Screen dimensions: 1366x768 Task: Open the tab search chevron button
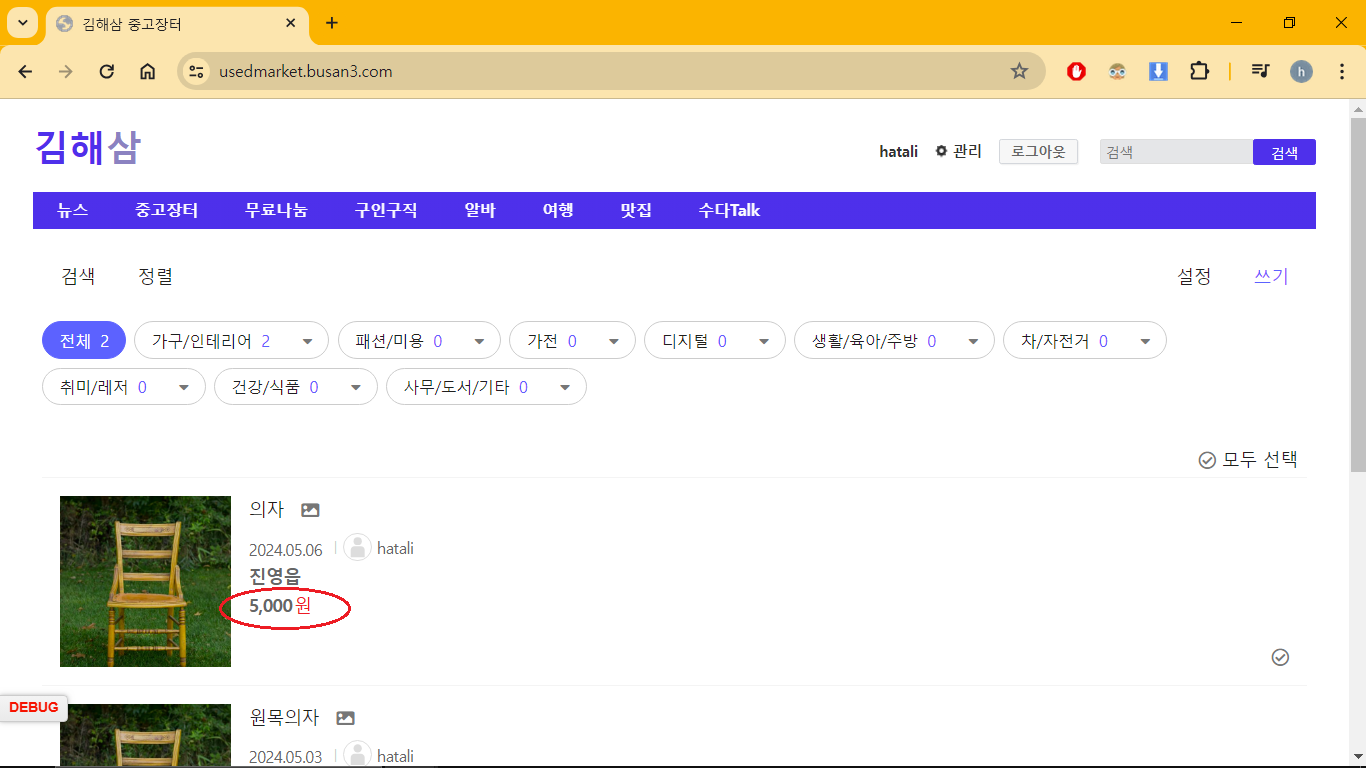click(x=22, y=23)
